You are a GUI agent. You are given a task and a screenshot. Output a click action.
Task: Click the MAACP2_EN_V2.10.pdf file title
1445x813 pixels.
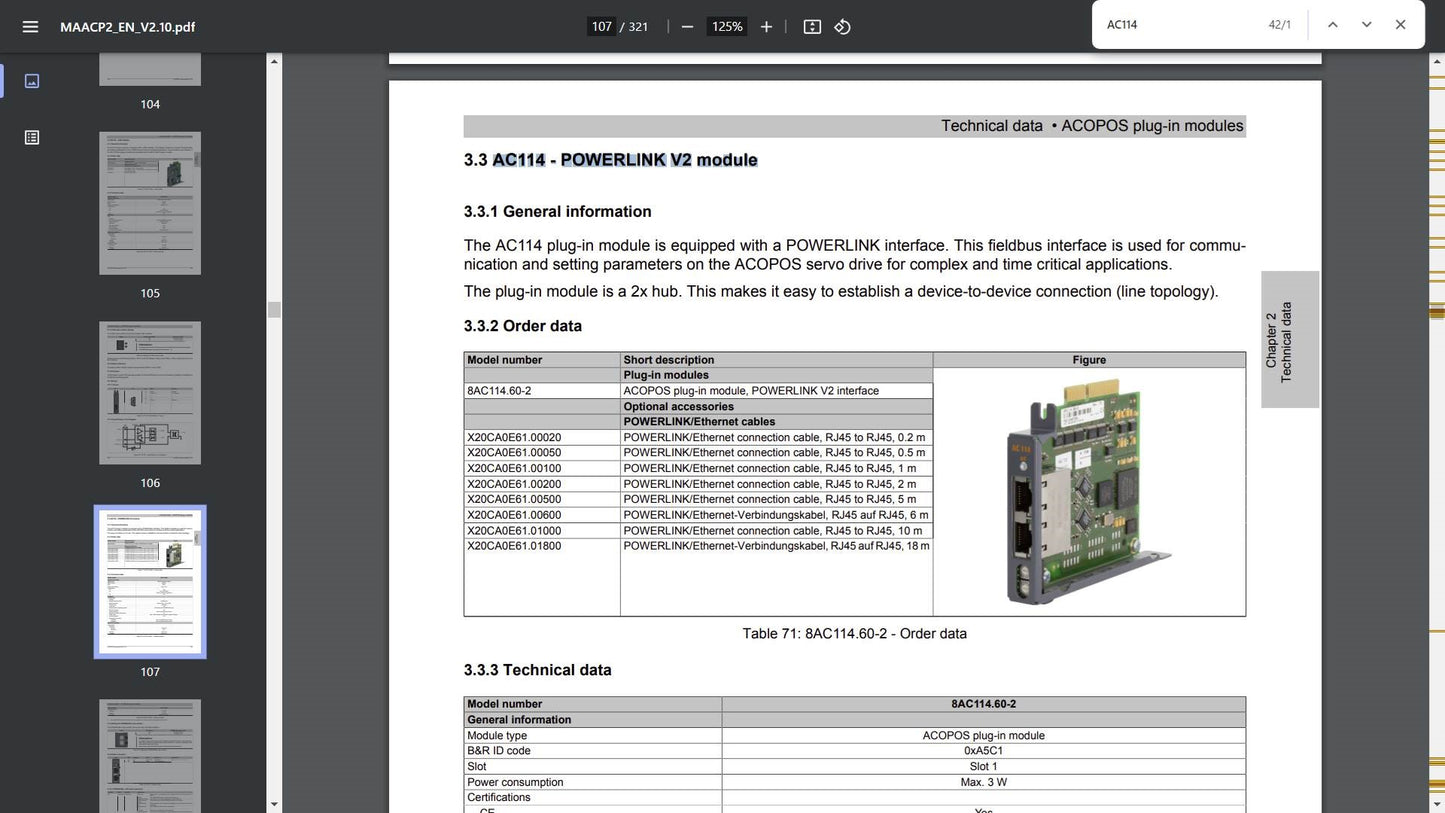click(x=128, y=27)
